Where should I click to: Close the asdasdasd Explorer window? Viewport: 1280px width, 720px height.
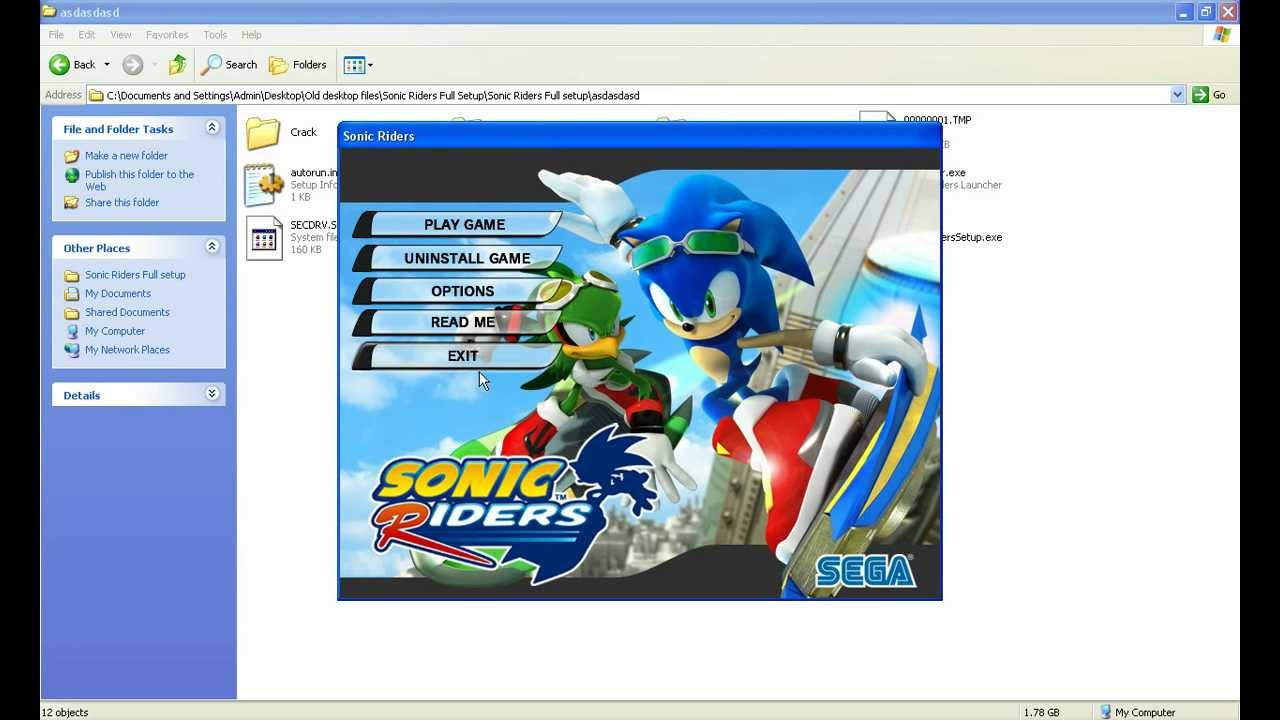pyautogui.click(x=1228, y=12)
